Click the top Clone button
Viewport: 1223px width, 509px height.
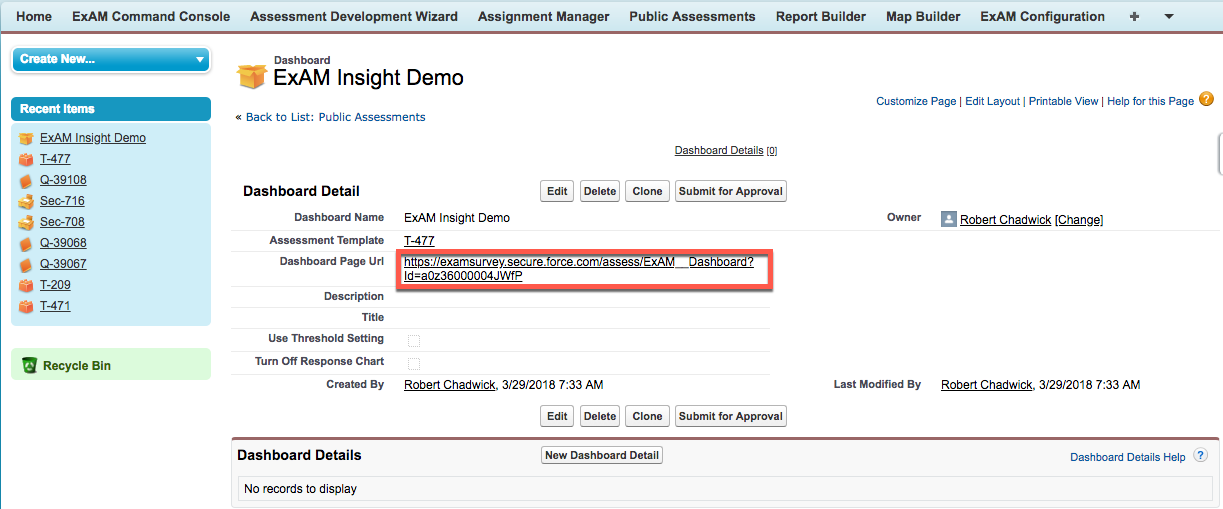(648, 191)
